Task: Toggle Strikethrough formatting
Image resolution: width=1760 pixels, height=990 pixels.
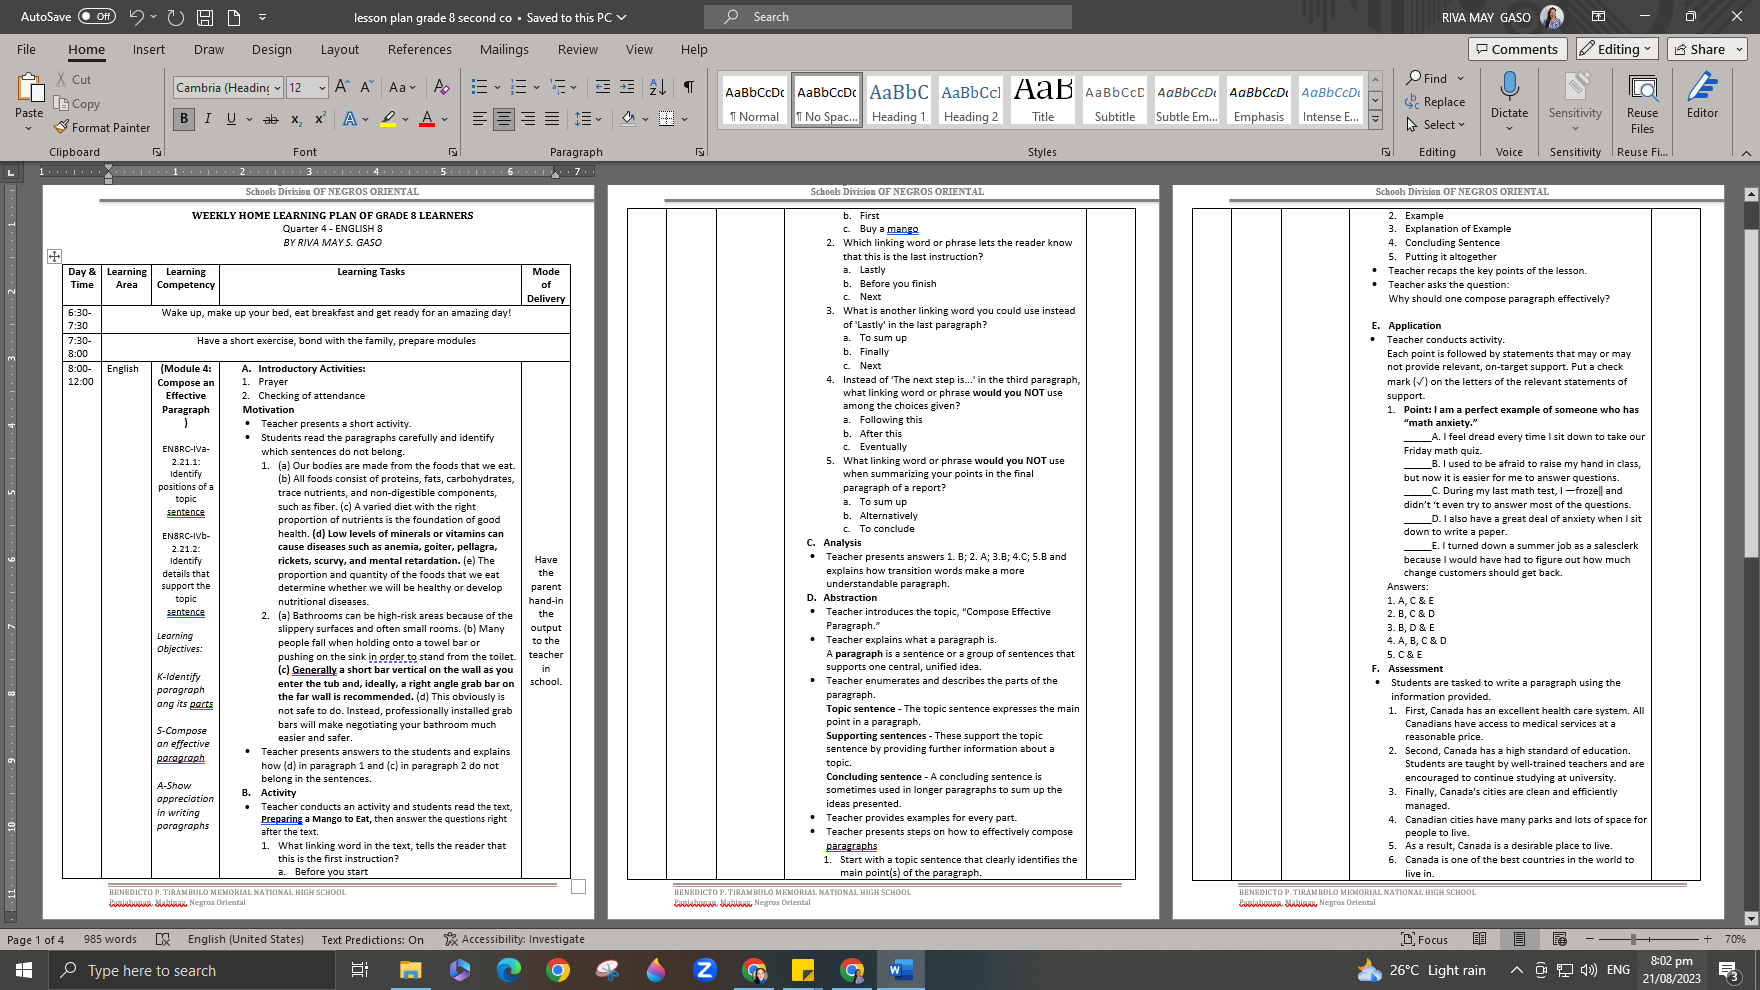Action: point(271,119)
